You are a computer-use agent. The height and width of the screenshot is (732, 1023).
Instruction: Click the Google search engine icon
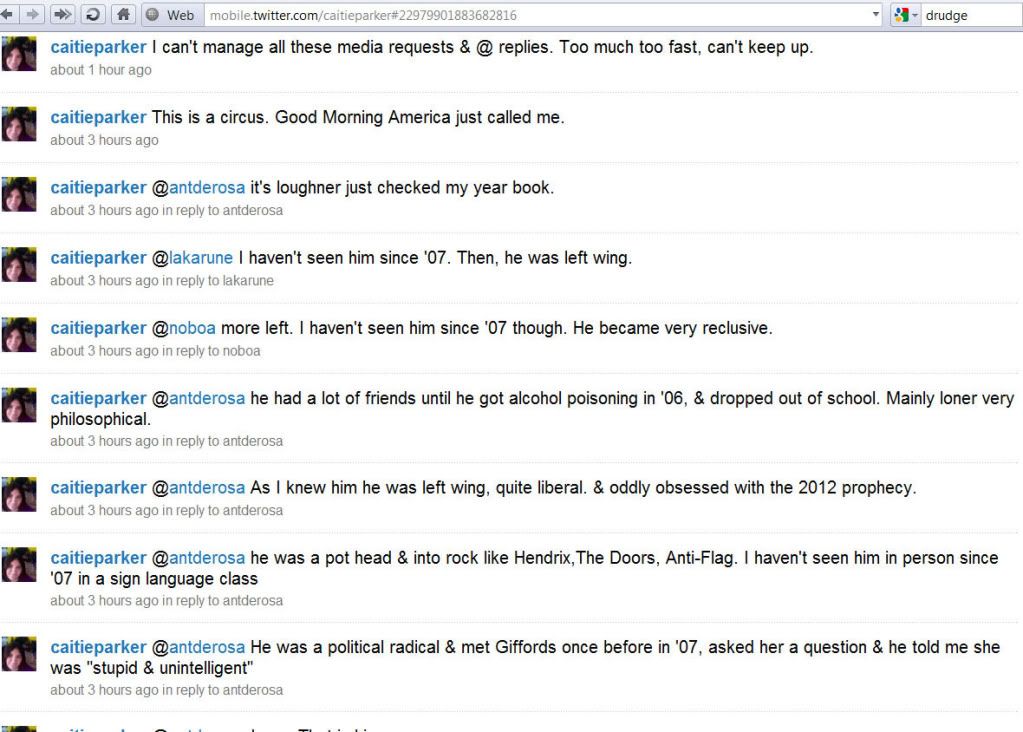point(902,15)
